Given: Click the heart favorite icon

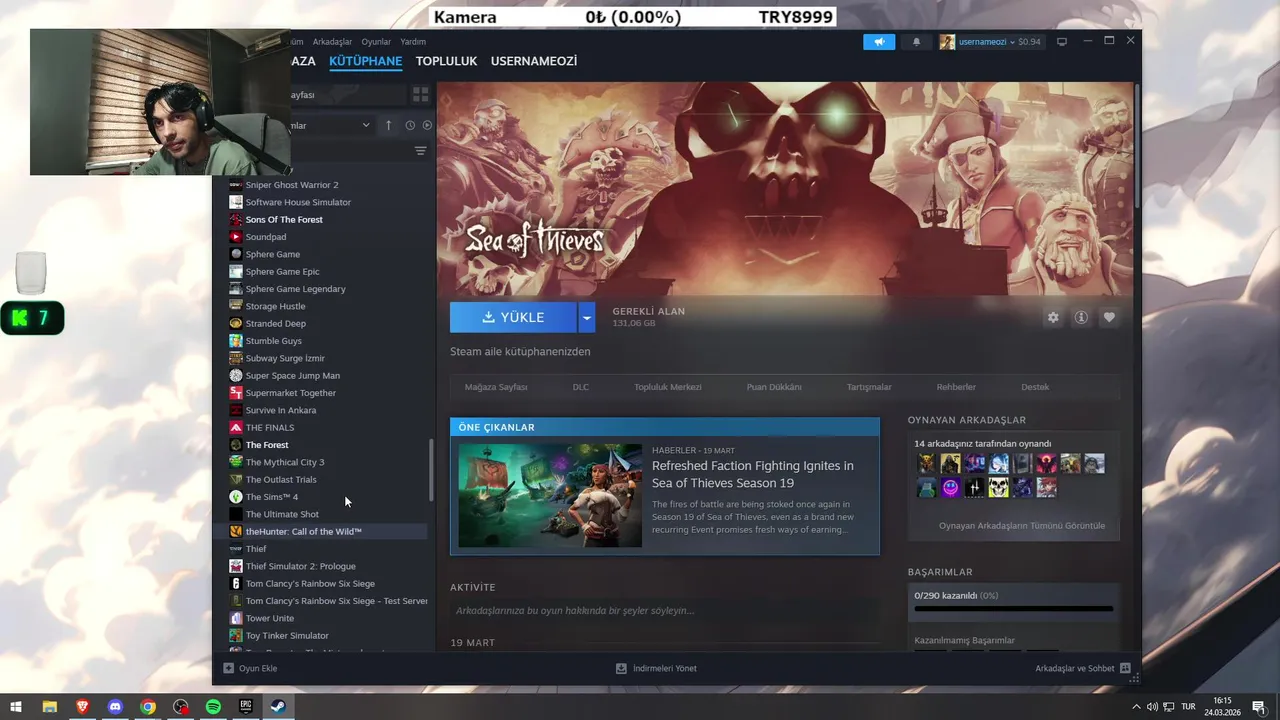Looking at the screenshot, I should click(1109, 317).
